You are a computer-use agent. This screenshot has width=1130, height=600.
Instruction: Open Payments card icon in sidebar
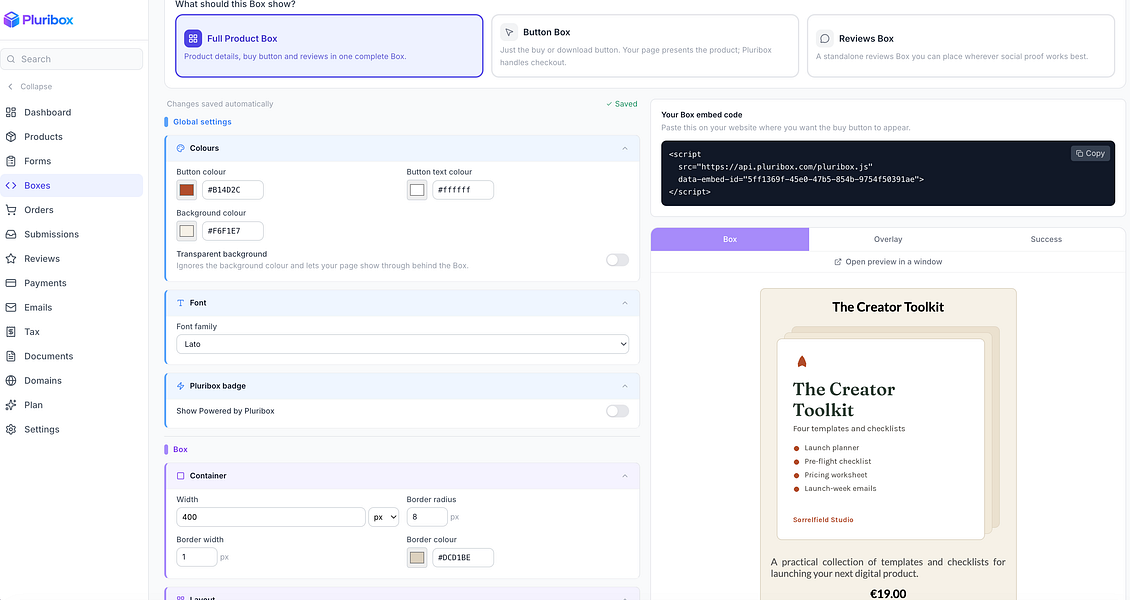pos(11,283)
